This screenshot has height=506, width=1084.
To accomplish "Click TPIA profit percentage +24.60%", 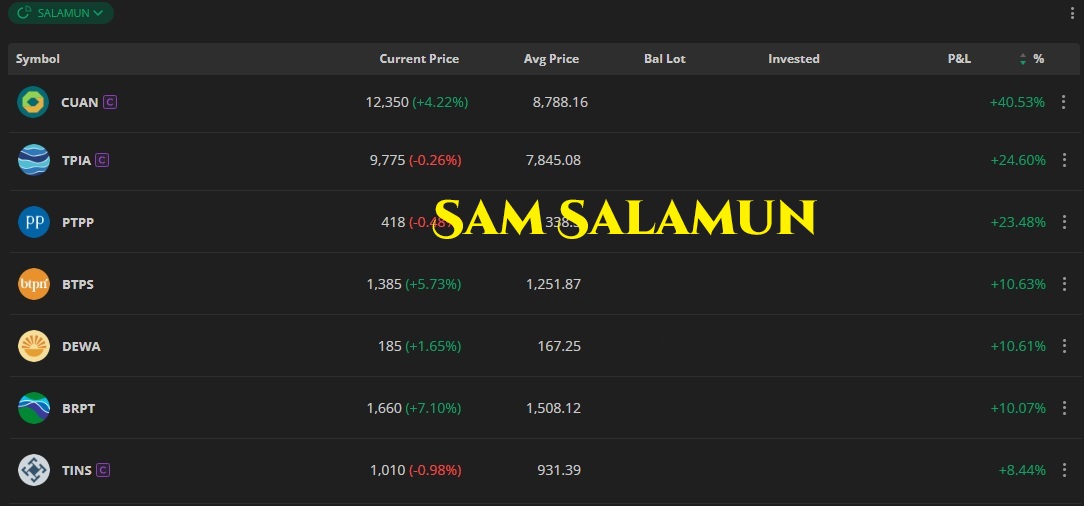I will tap(1018, 160).
